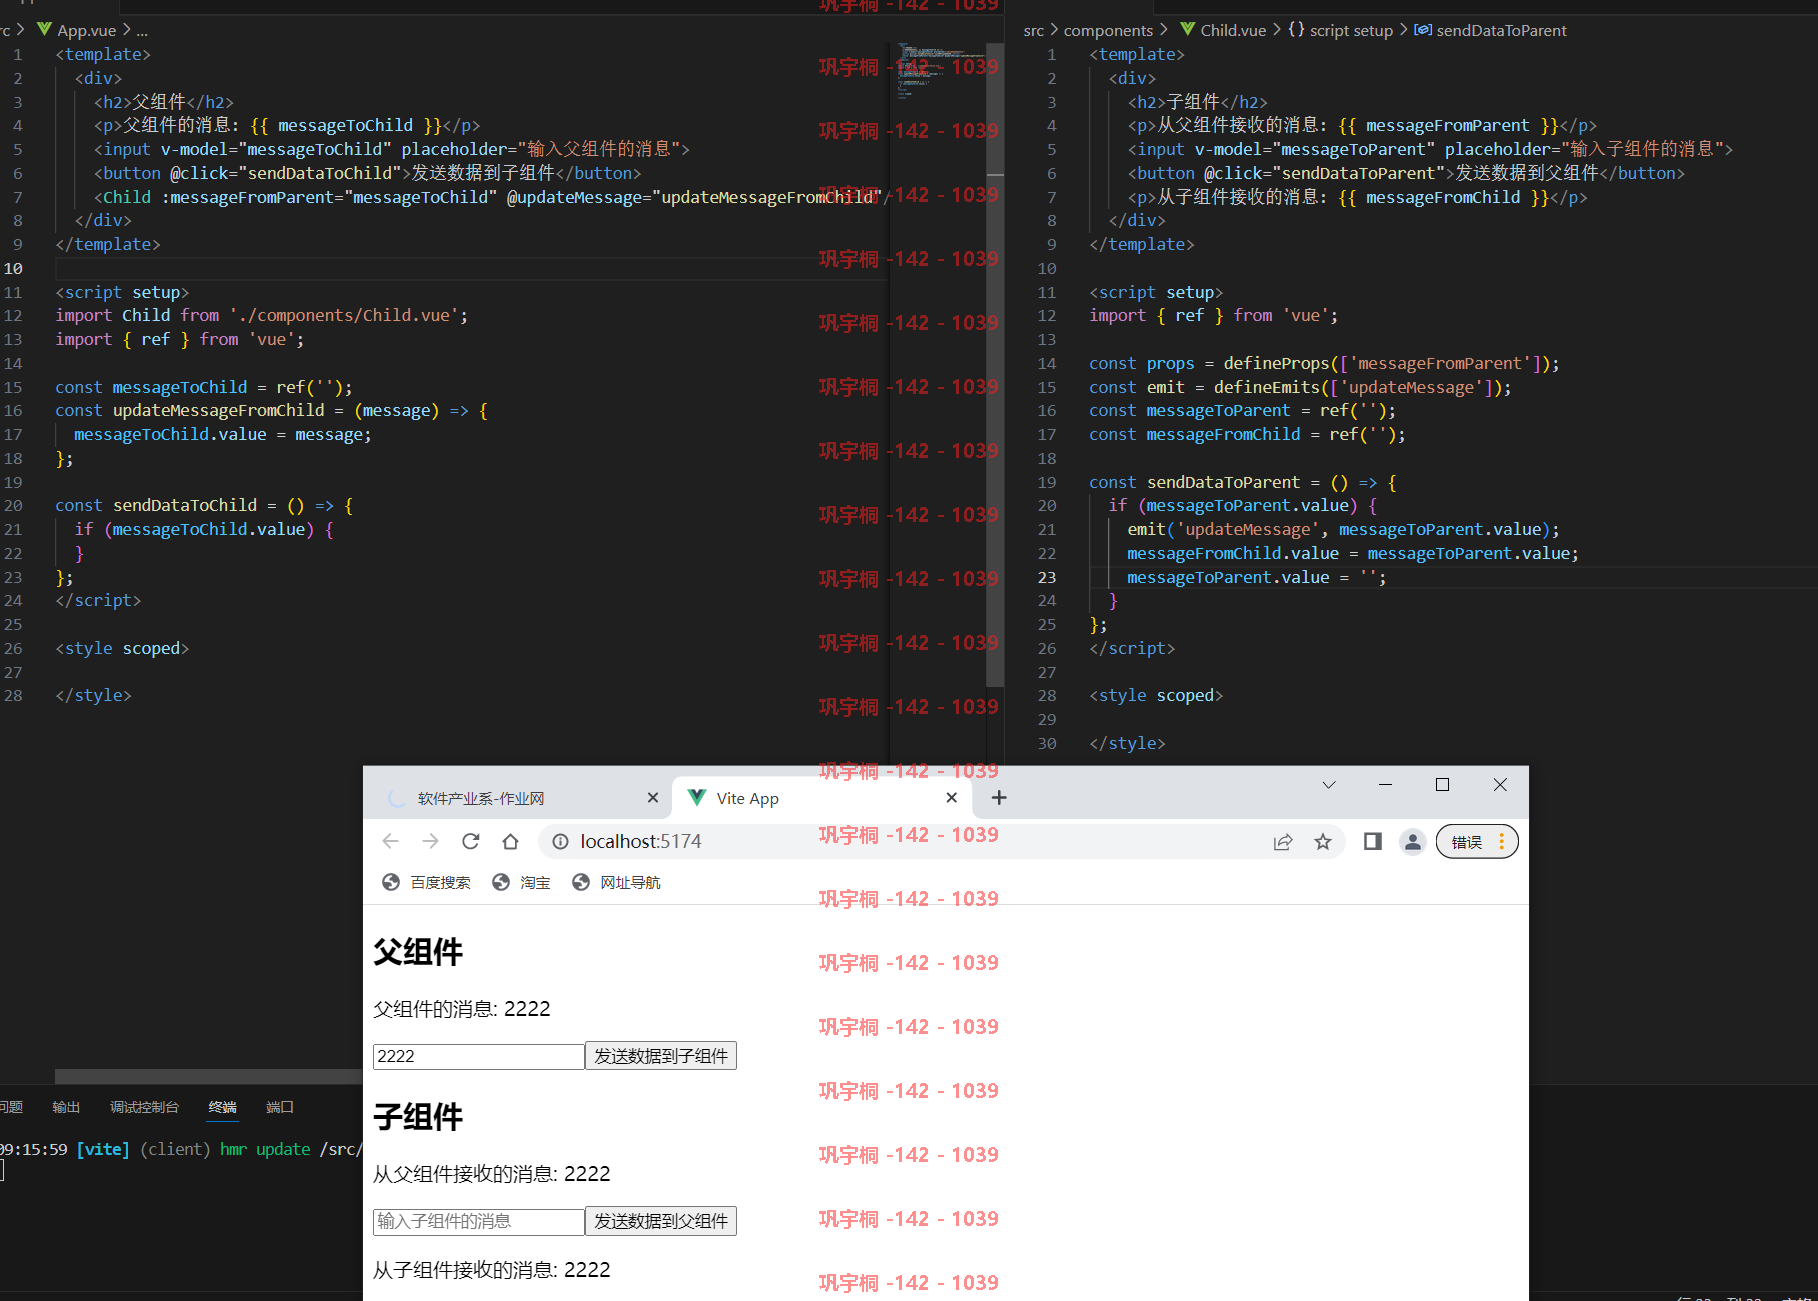The width and height of the screenshot is (1818, 1301).
Task: Close the 软件产业系-作业网 tab
Action: 653,798
